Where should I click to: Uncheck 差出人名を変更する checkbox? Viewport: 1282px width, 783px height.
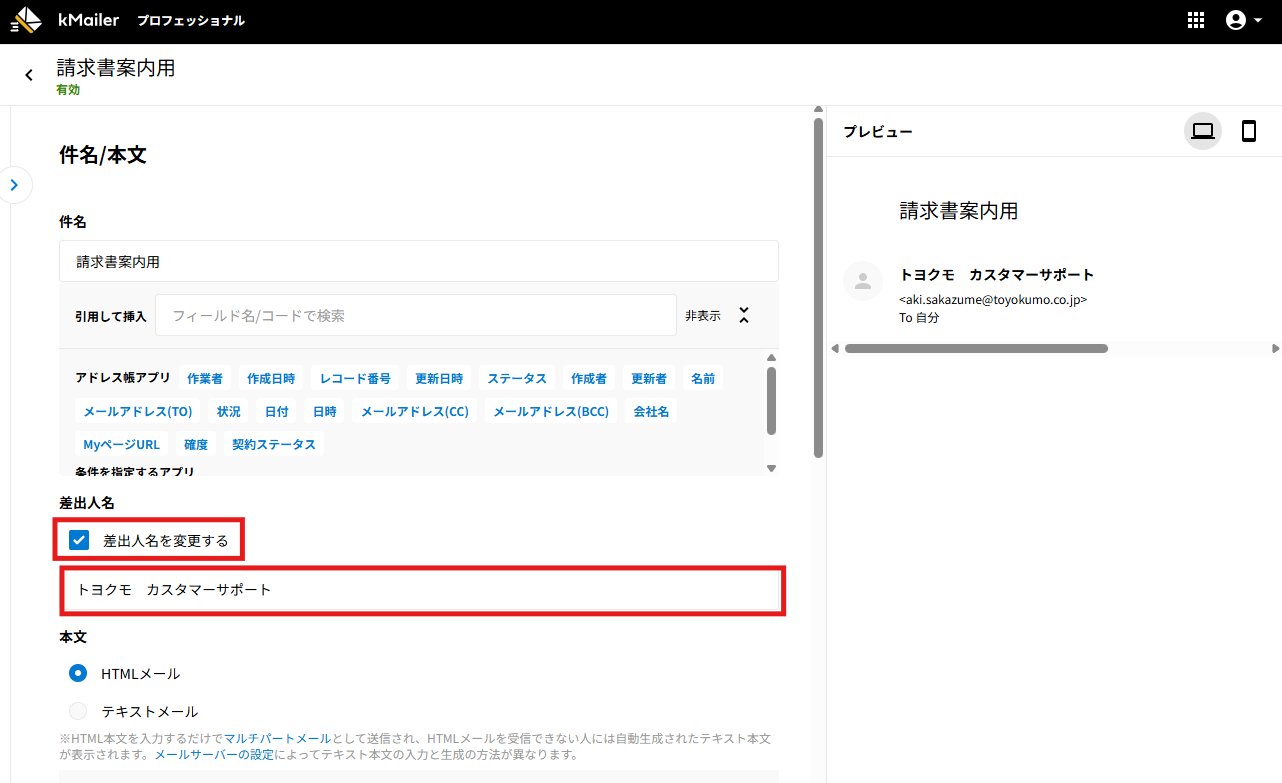(79, 541)
